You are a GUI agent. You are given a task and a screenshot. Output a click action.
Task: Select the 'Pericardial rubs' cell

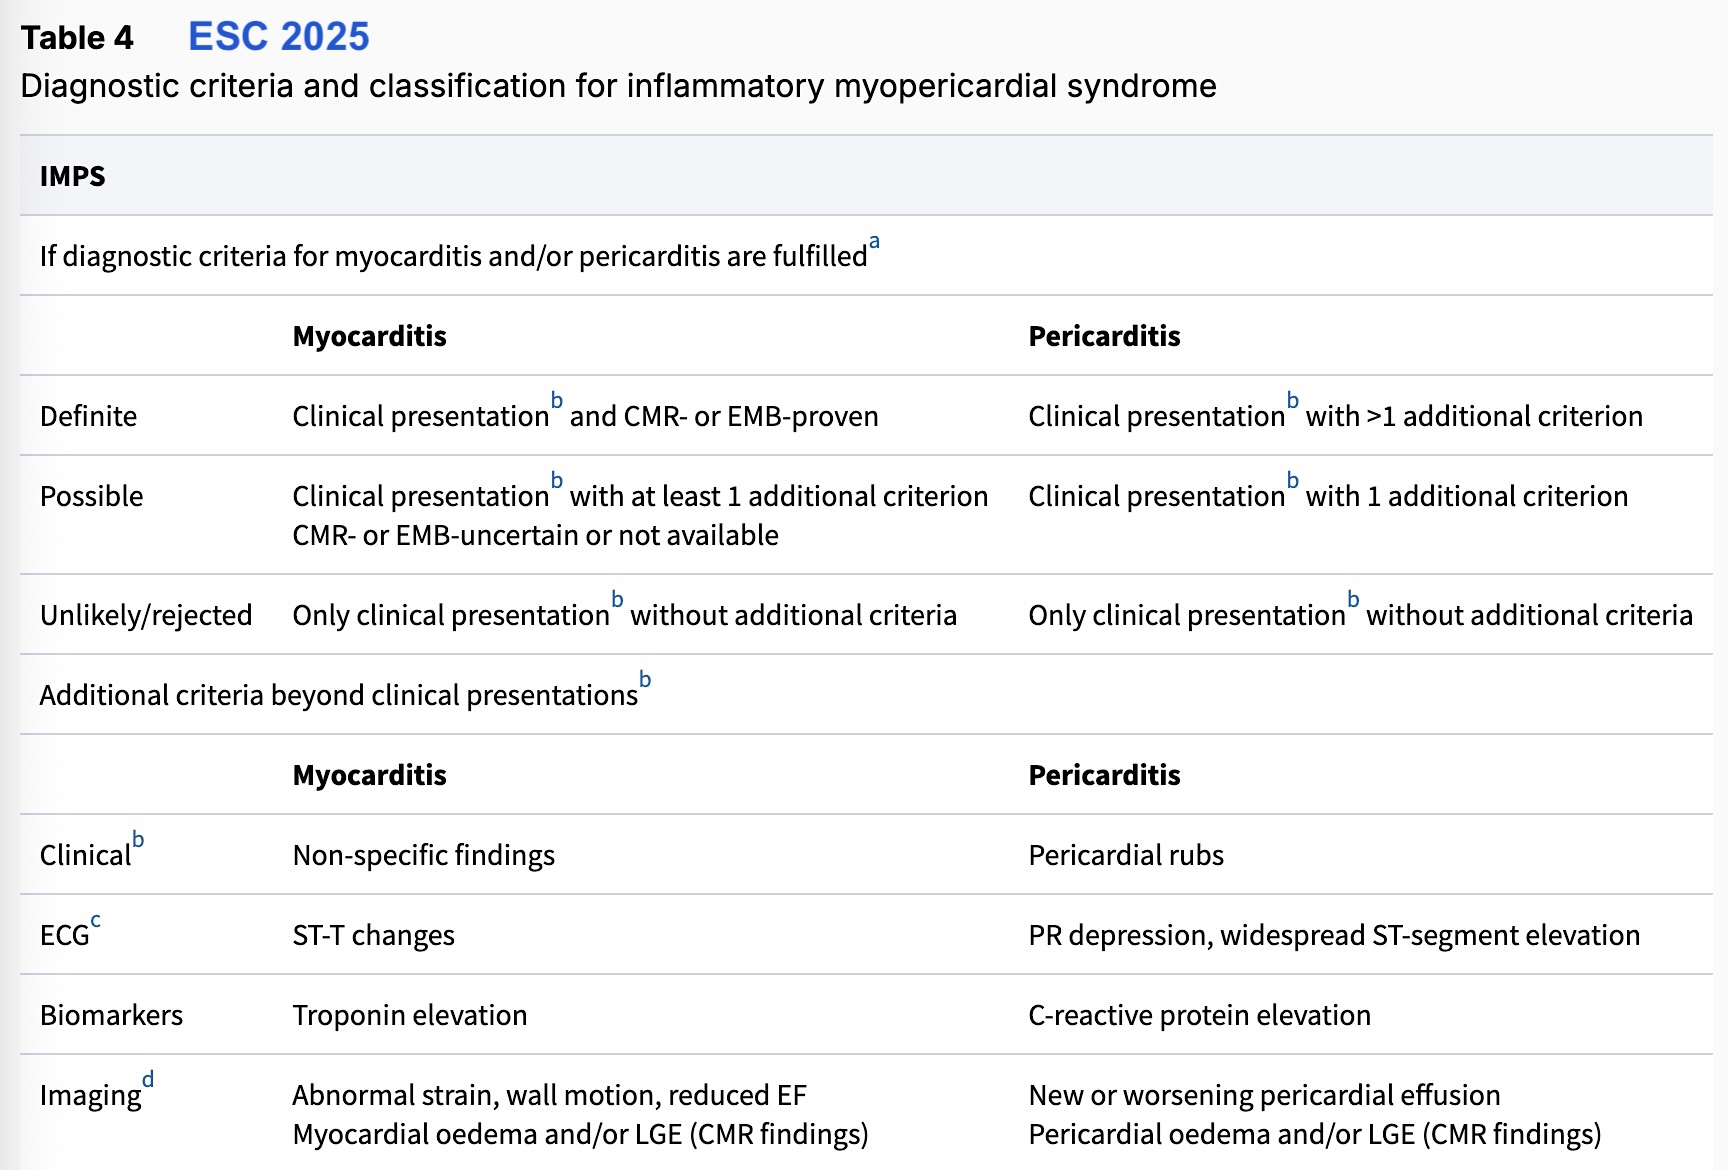pyautogui.click(x=1126, y=855)
